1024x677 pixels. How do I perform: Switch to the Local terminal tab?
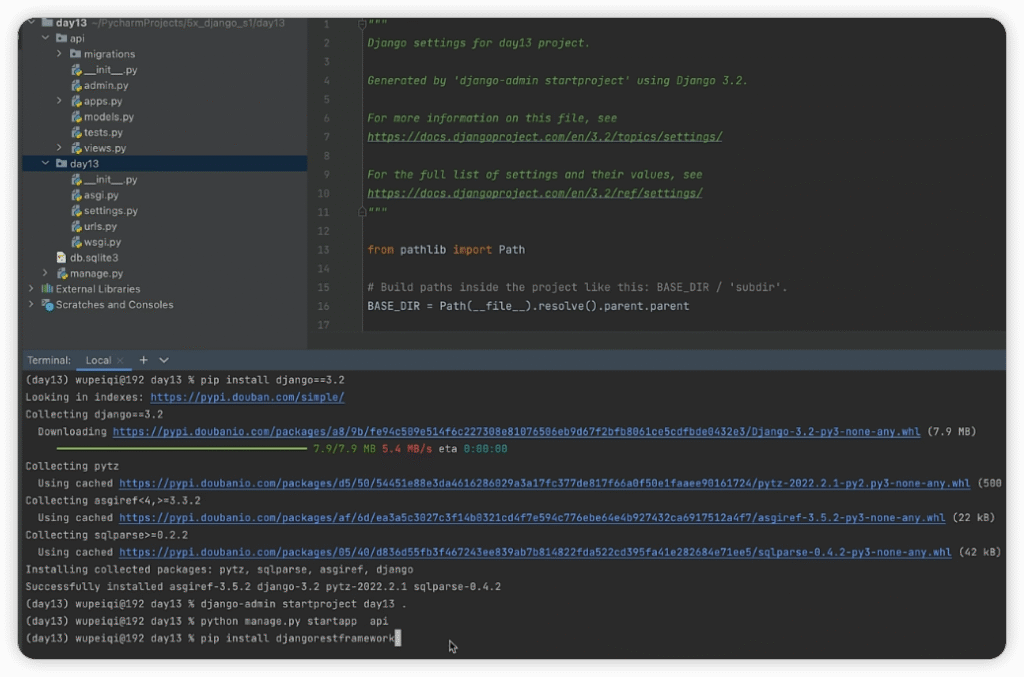tap(98, 360)
